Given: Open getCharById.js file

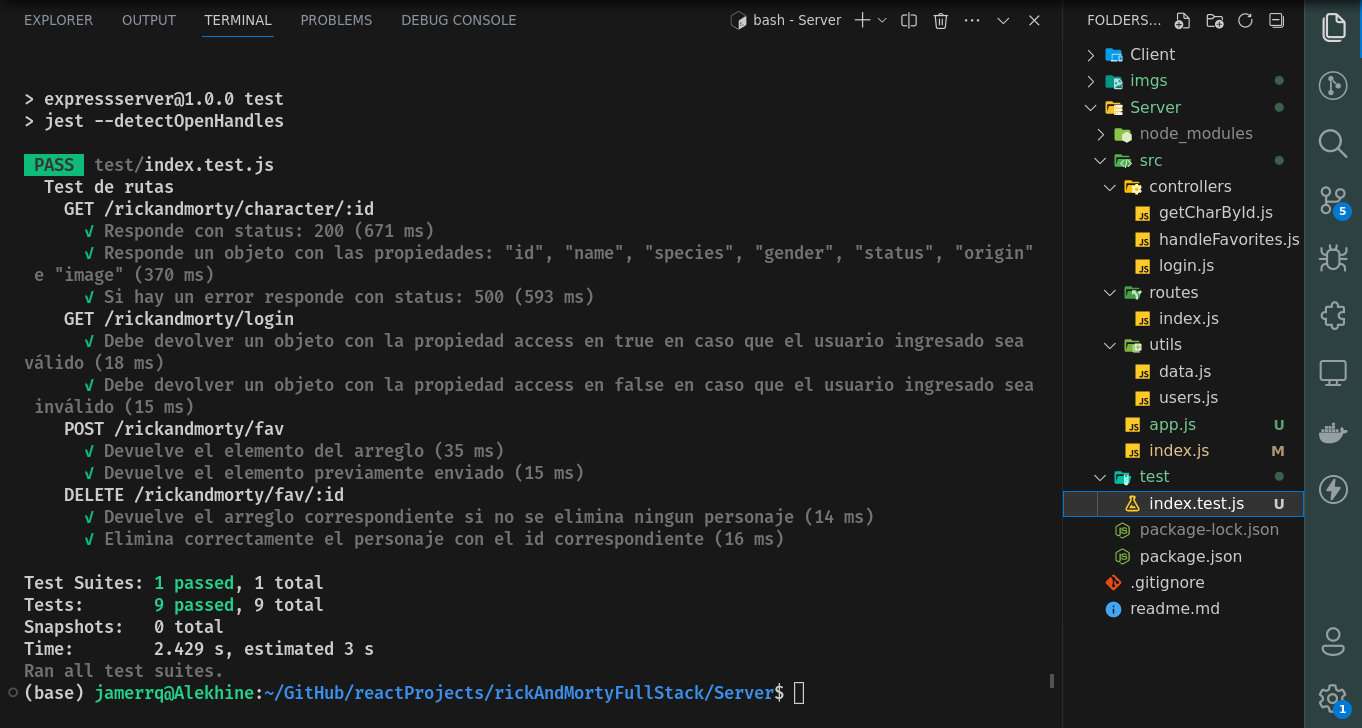Looking at the screenshot, I should click(x=1215, y=212).
